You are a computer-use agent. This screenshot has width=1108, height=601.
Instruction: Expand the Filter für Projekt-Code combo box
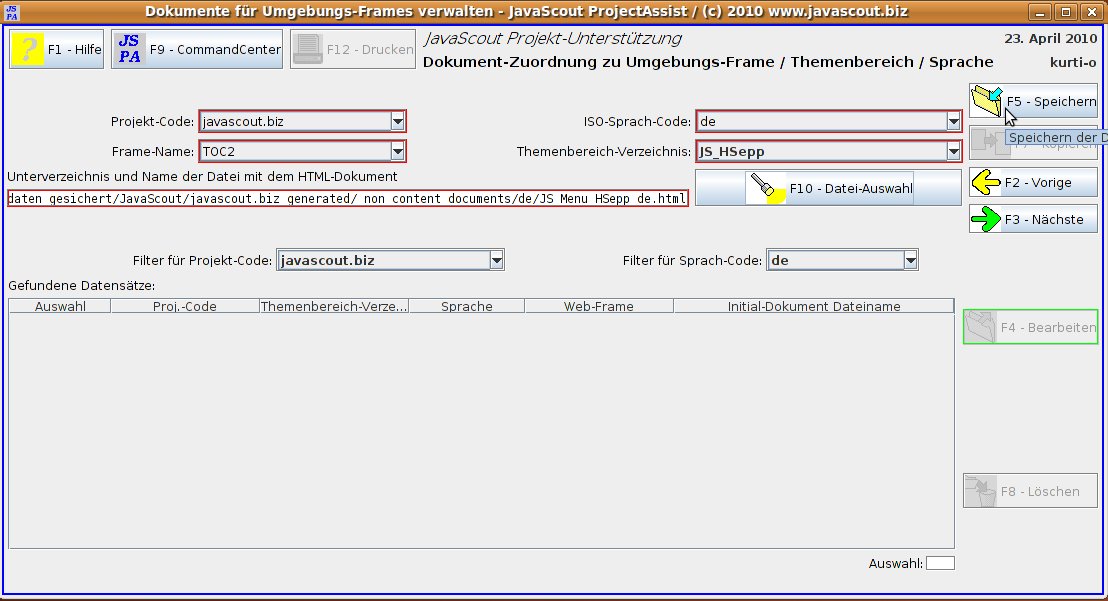496,260
